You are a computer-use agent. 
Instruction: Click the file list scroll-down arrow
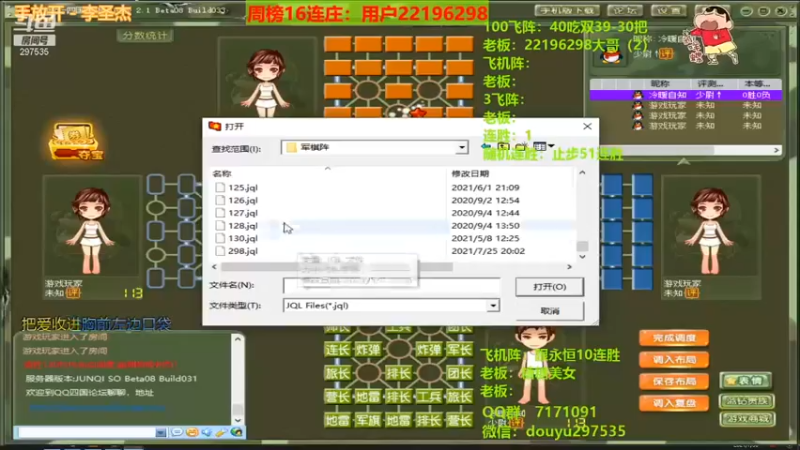click(x=582, y=257)
